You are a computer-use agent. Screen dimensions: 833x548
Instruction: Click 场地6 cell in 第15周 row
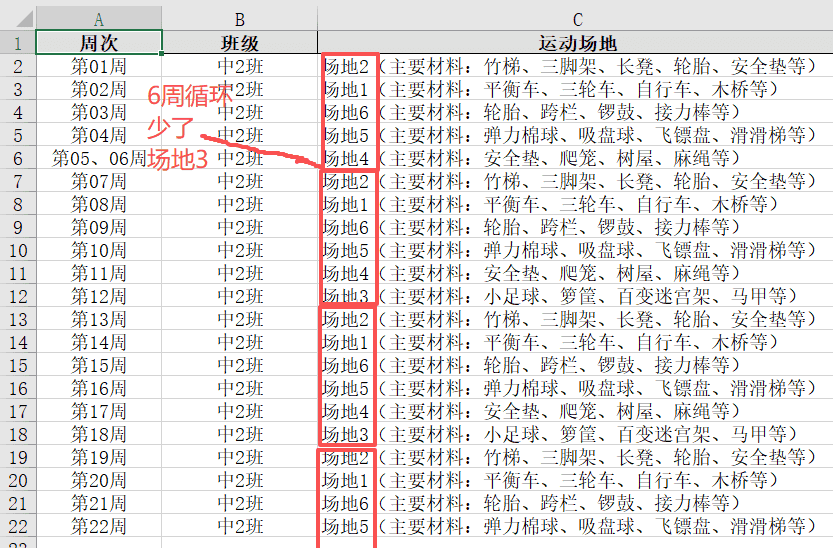(575, 365)
